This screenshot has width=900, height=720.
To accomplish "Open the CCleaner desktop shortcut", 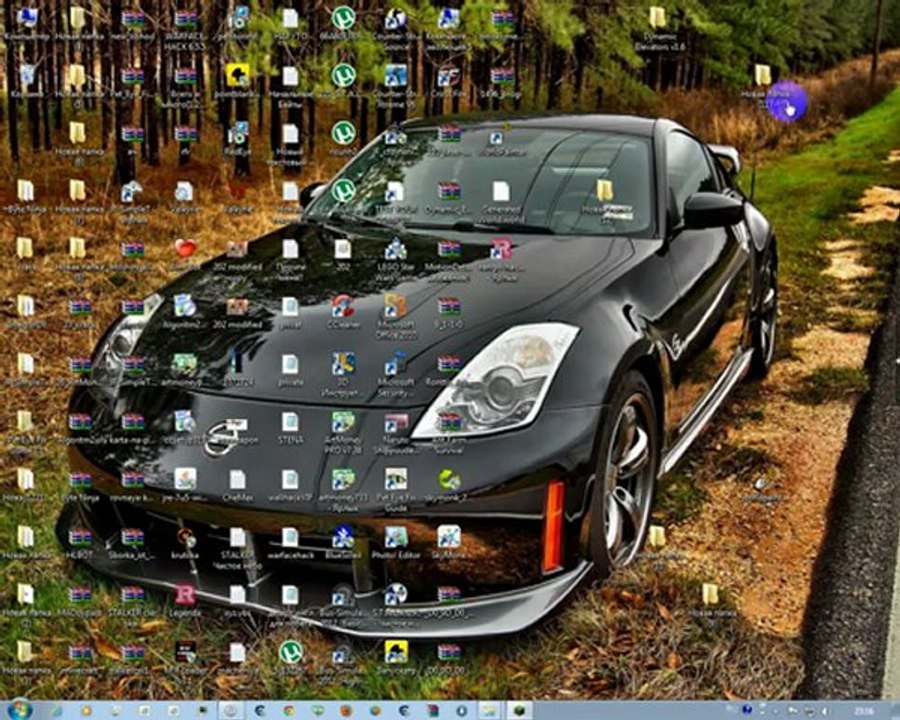I will (342, 306).
